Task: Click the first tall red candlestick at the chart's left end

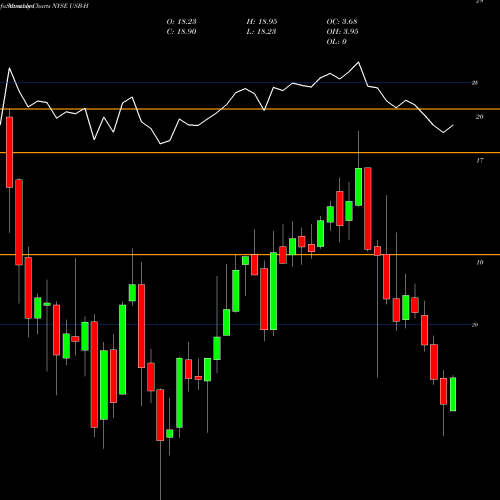Action: [x=9, y=152]
